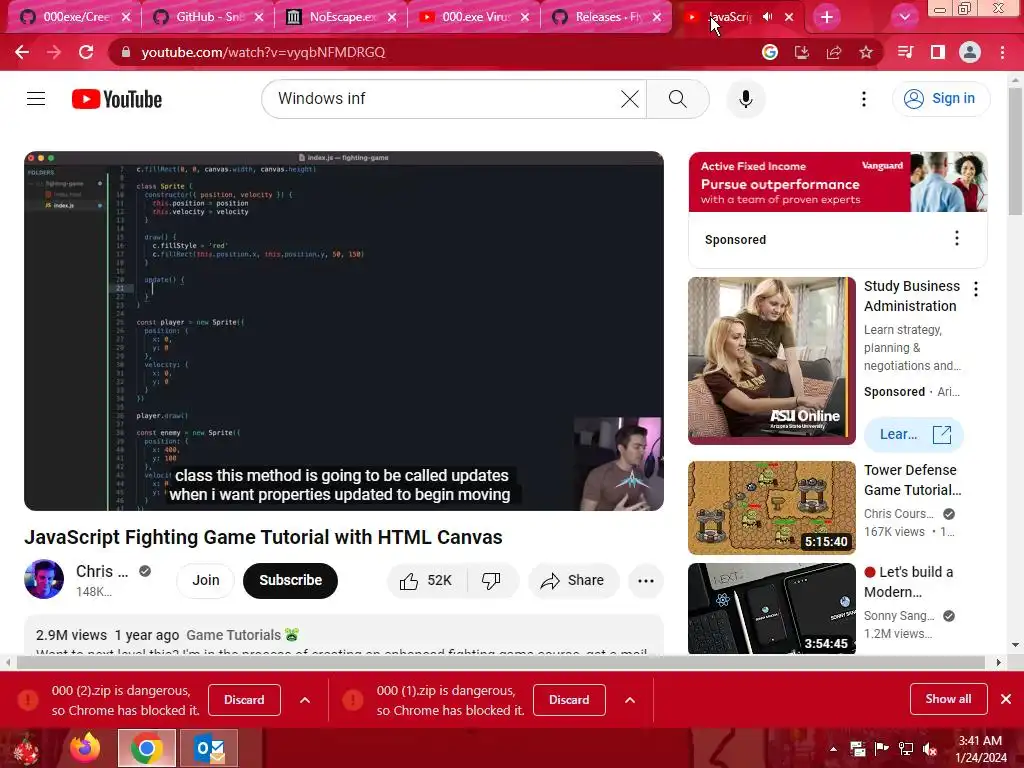The height and width of the screenshot is (768, 1024).
Task: Sign in to YouTube
Action: pos(941,99)
